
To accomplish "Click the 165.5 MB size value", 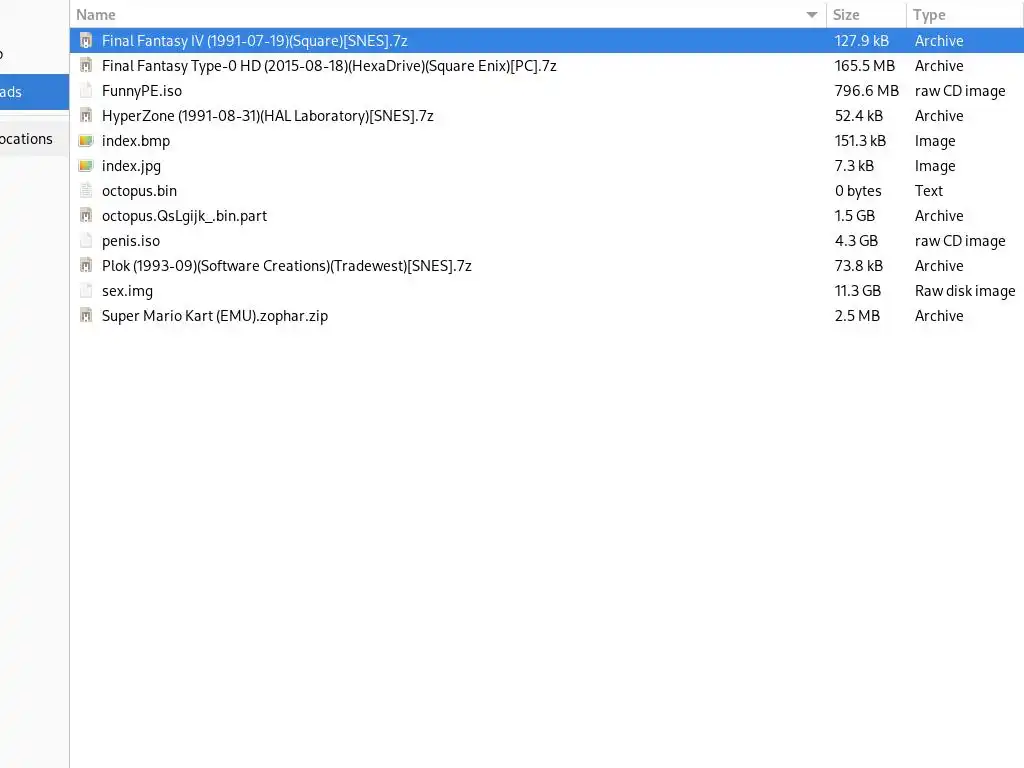I will pos(865,65).
